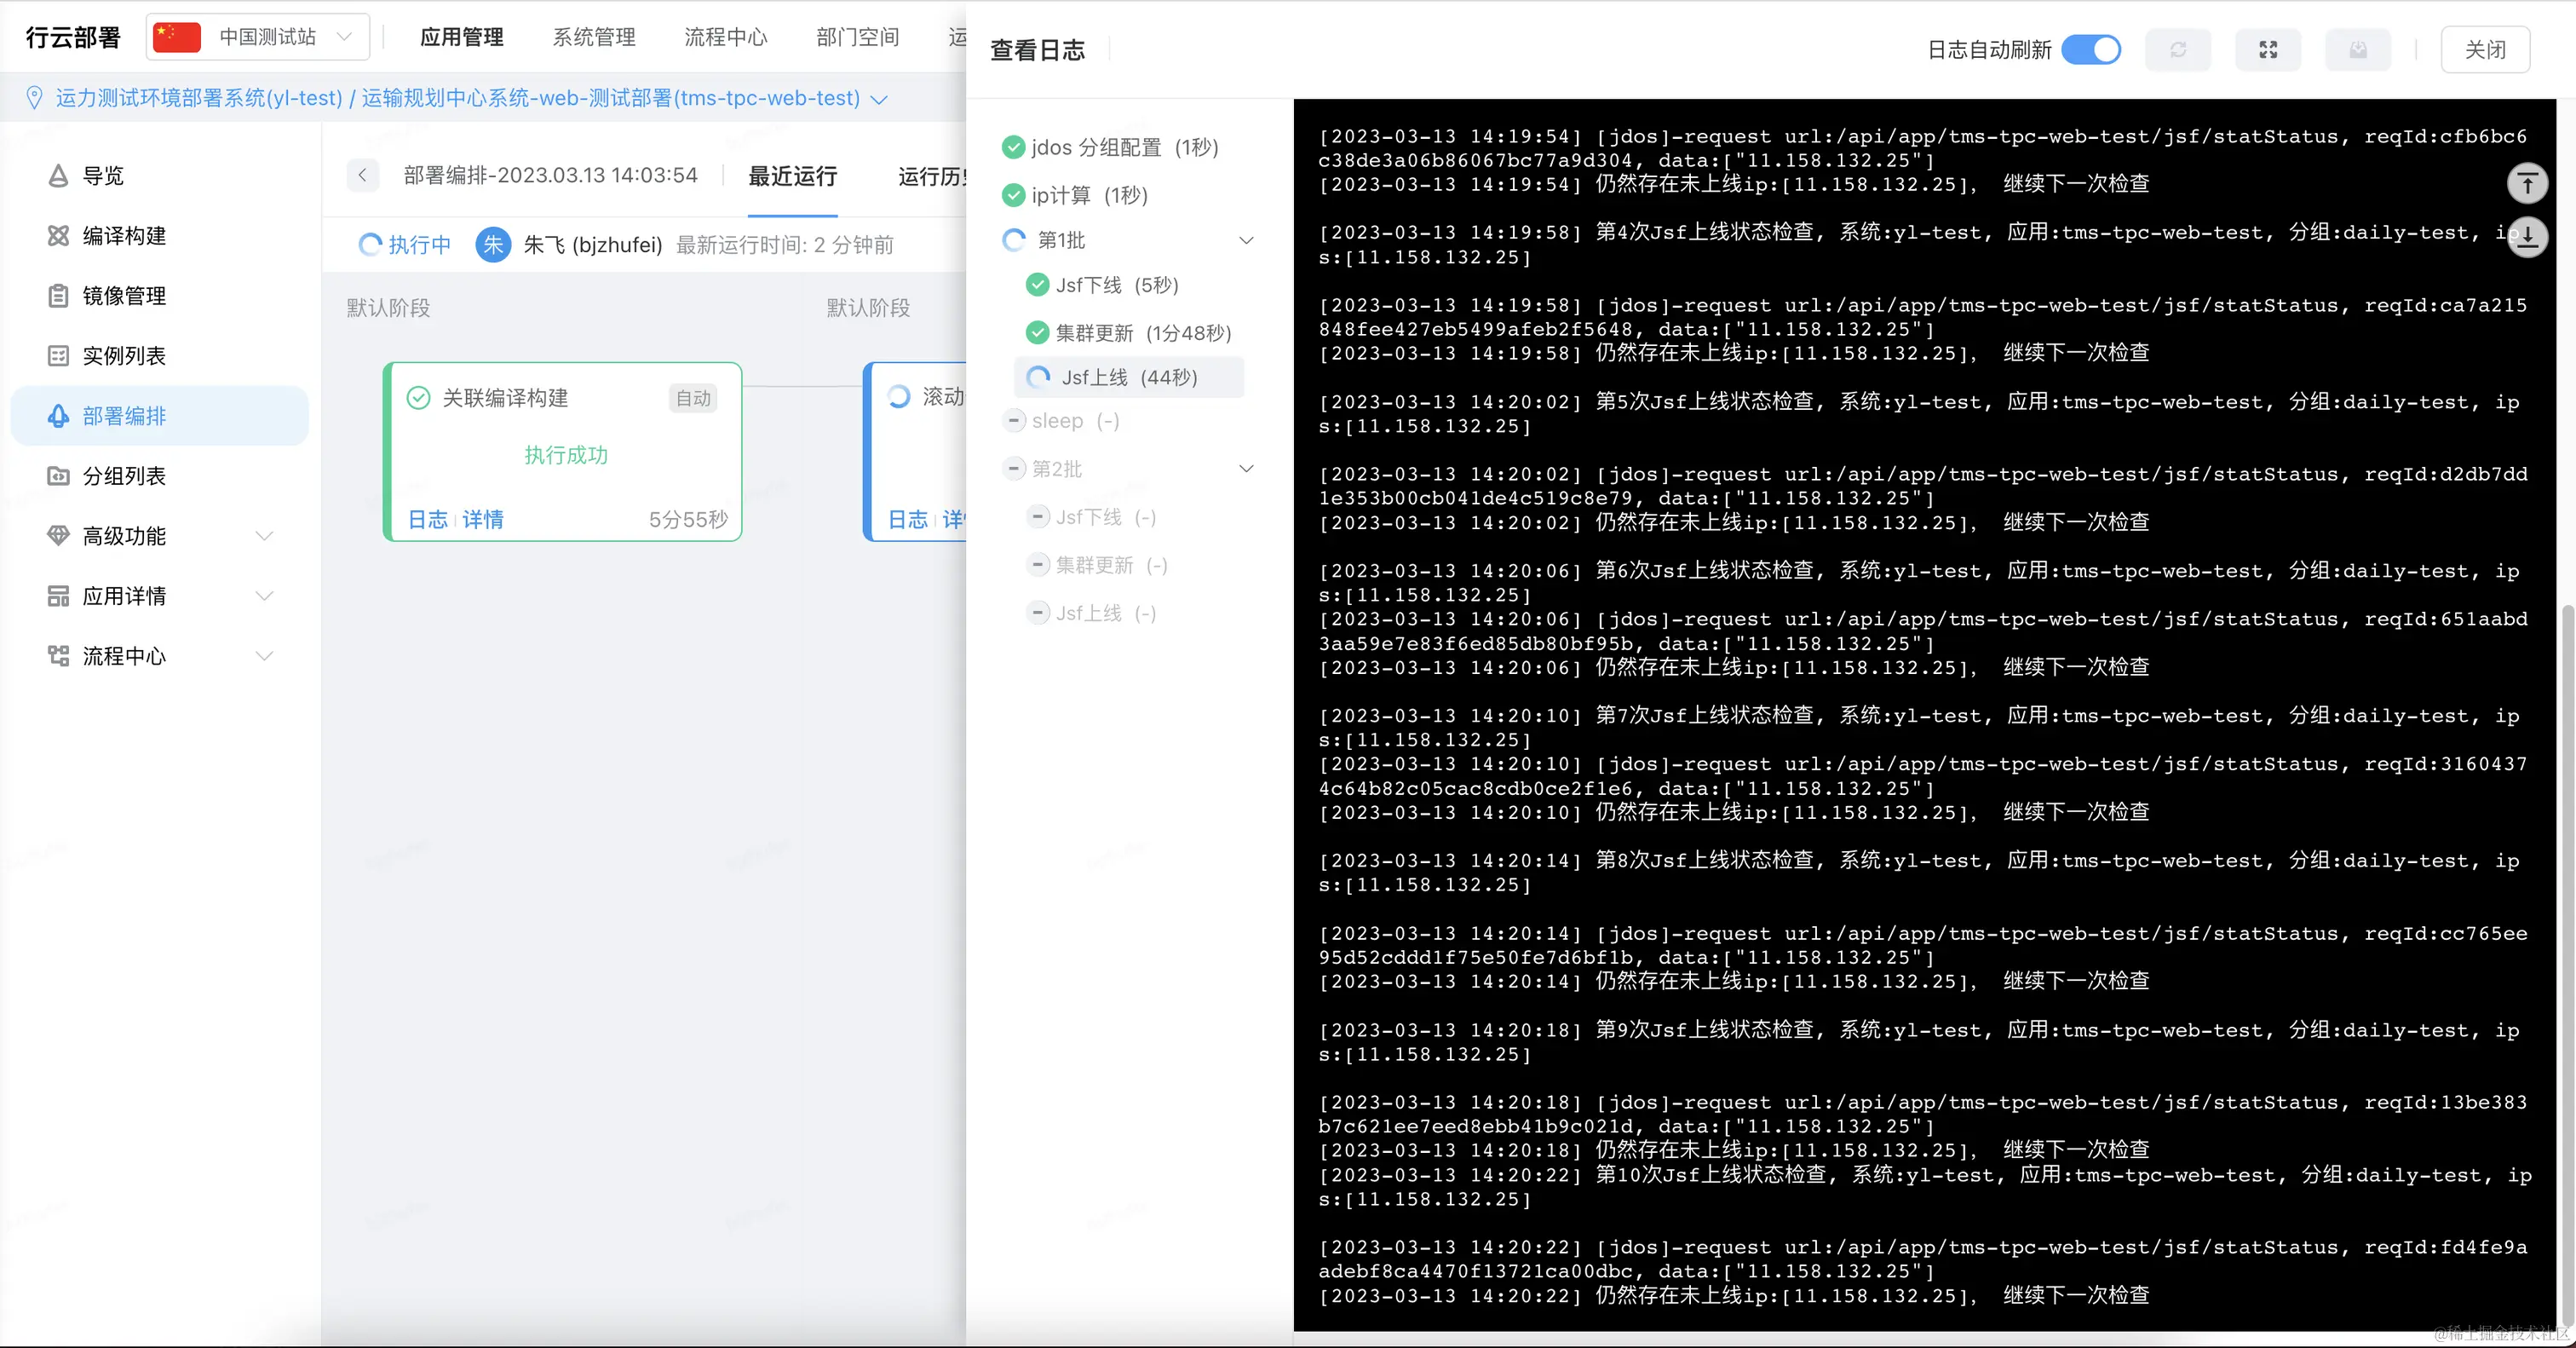Open the 系统管理 top menu
This screenshot has height=1348, width=2576.
pos(594,37)
